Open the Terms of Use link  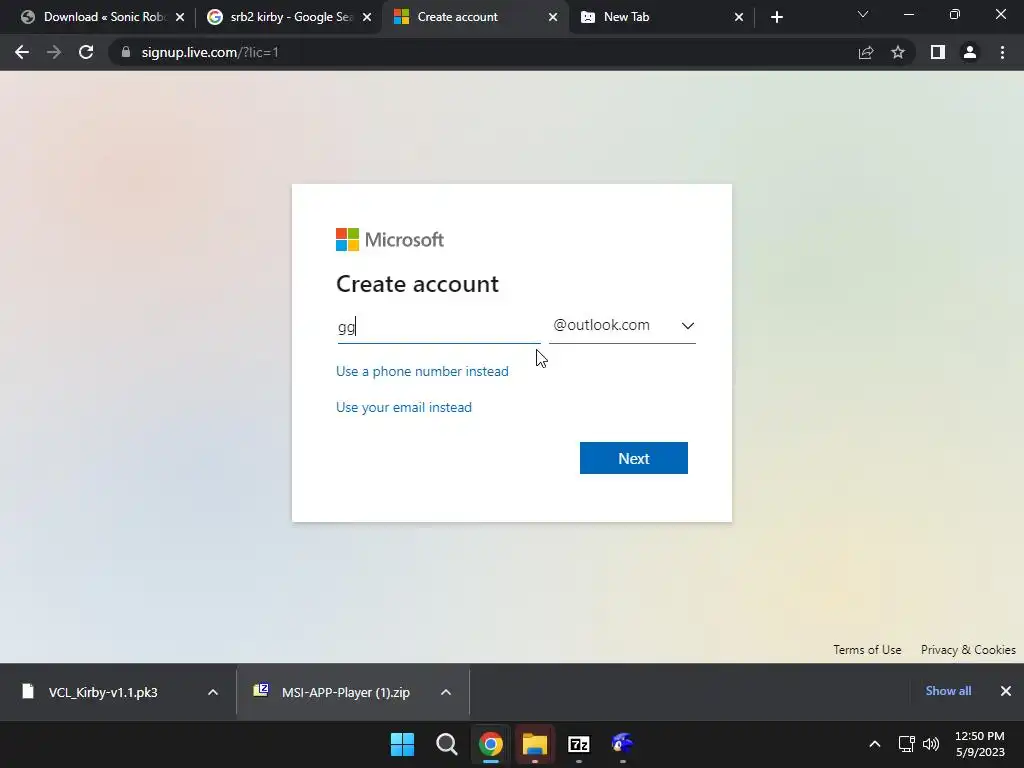point(867,650)
